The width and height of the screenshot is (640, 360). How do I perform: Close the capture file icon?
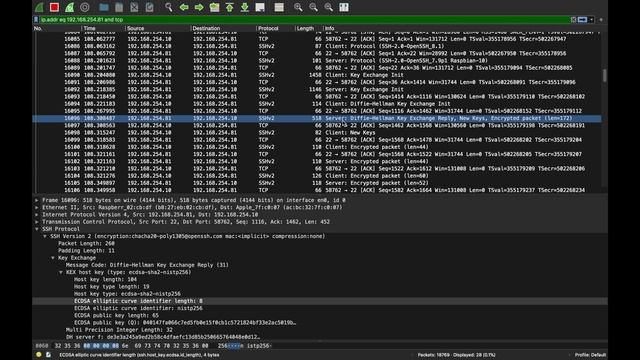tap(134, 7)
